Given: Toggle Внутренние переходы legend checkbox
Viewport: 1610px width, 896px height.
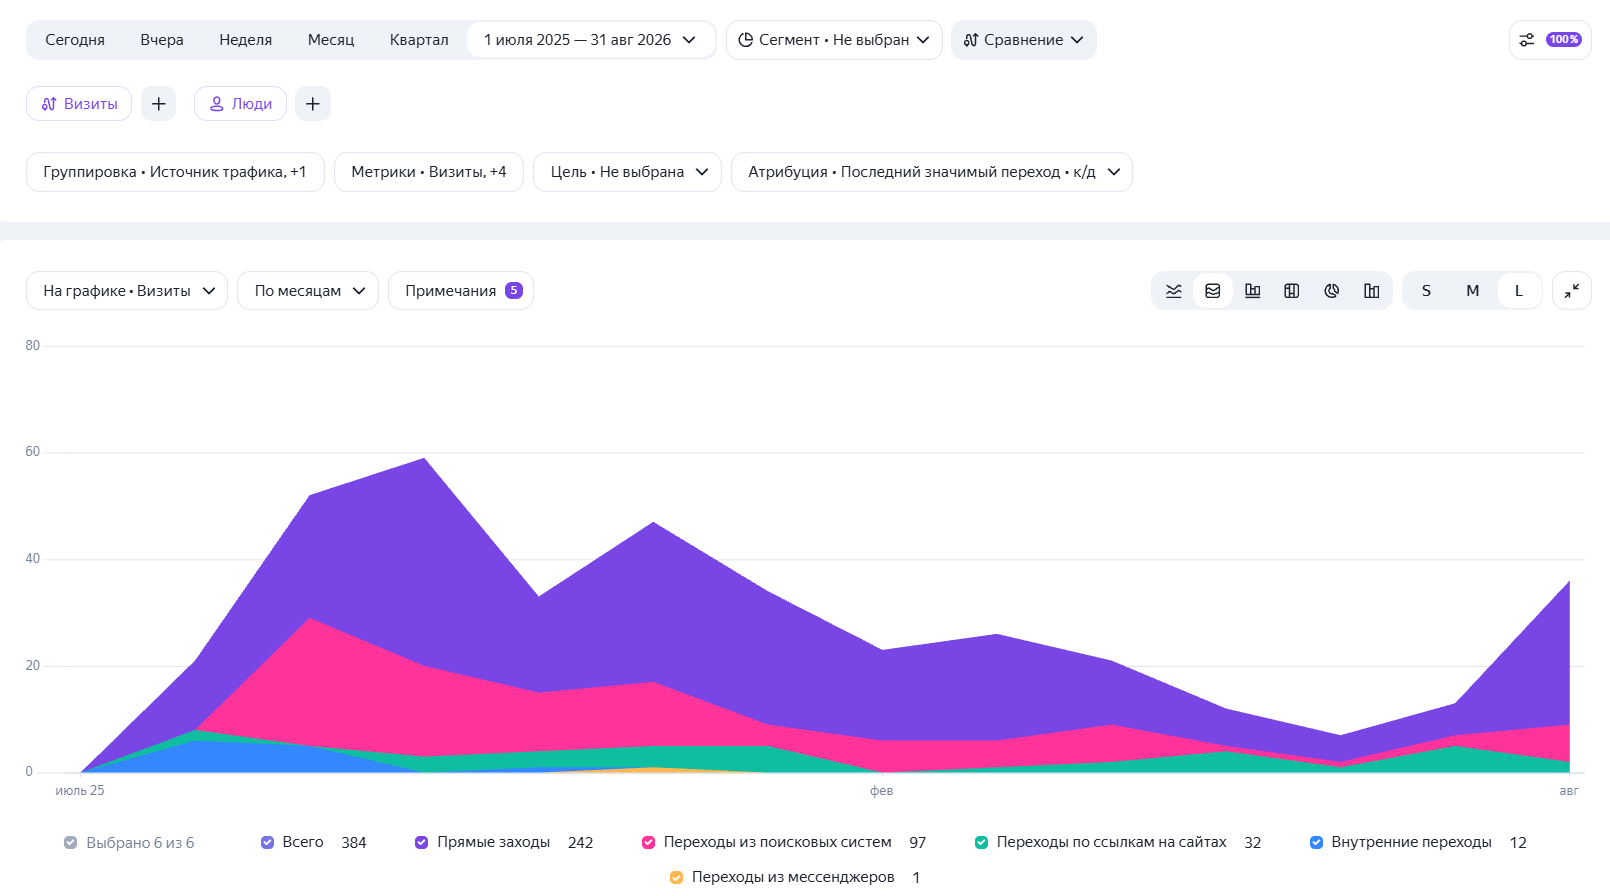Looking at the screenshot, I should click(x=1317, y=843).
